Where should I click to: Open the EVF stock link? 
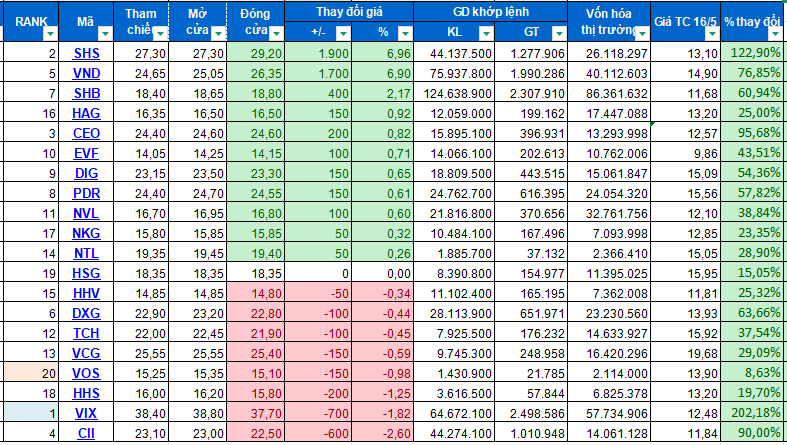pyautogui.click(x=86, y=154)
